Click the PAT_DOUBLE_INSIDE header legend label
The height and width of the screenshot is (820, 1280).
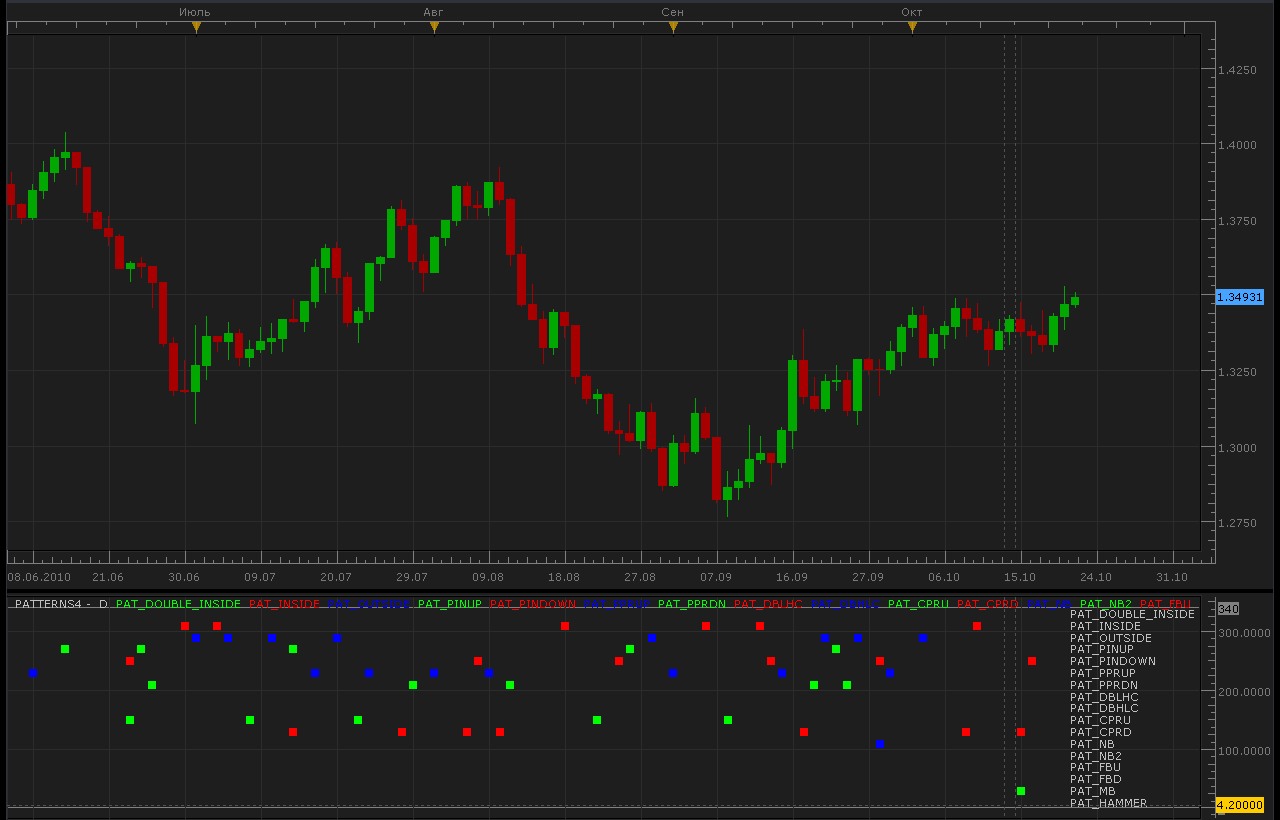(x=178, y=604)
